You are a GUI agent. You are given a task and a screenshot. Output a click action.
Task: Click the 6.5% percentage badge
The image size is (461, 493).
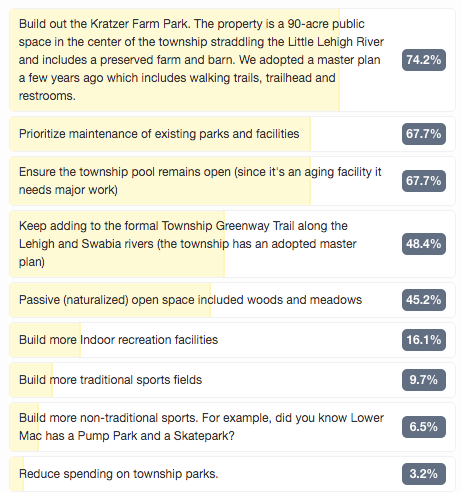[424, 427]
